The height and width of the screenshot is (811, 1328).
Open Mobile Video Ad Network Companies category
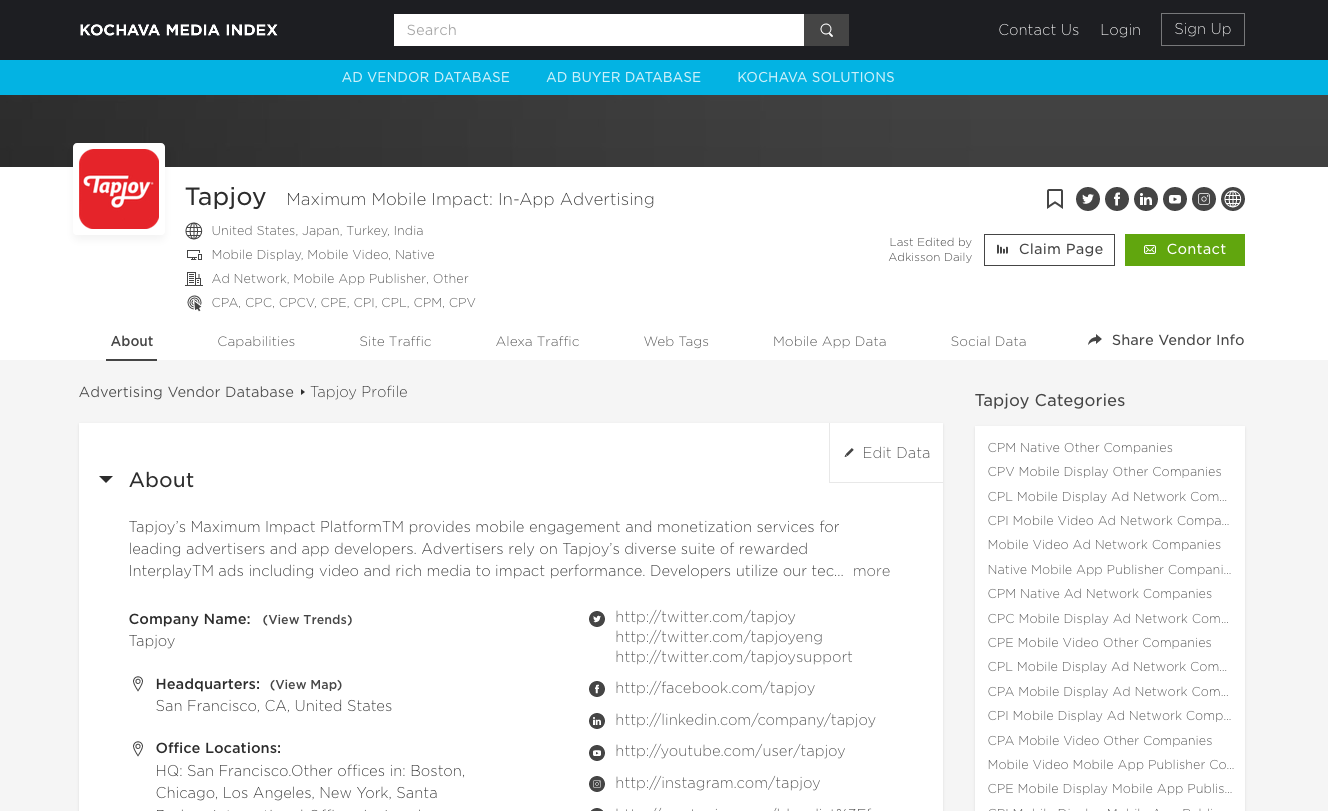click(1104, 545)
